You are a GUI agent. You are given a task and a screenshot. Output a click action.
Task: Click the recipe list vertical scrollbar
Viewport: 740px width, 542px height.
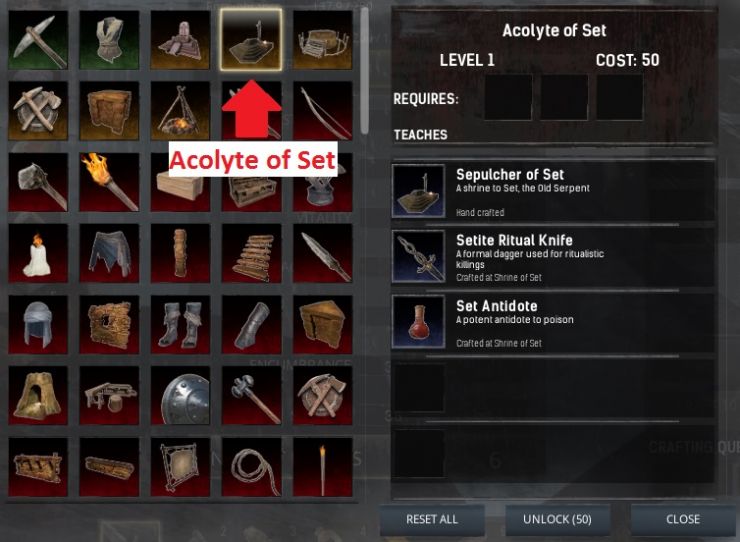(365, 71)
